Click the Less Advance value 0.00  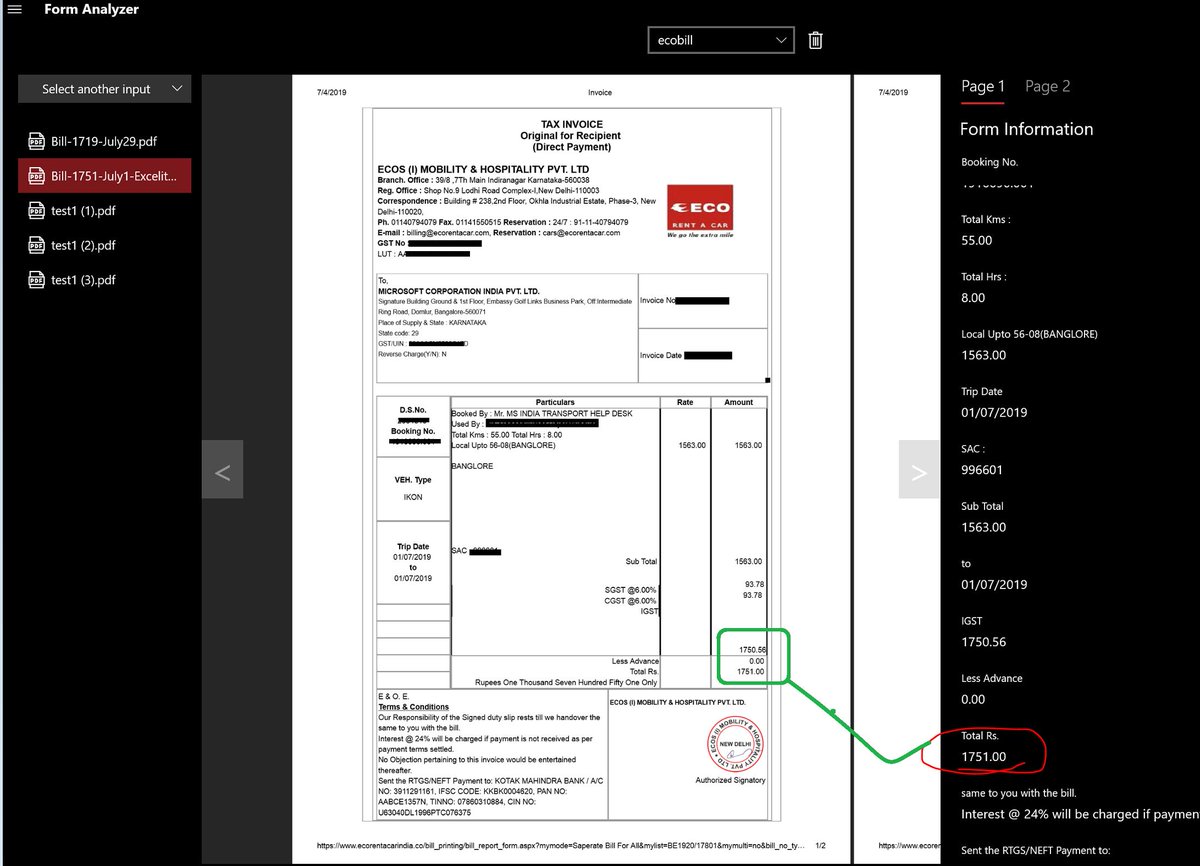point(973,699)
